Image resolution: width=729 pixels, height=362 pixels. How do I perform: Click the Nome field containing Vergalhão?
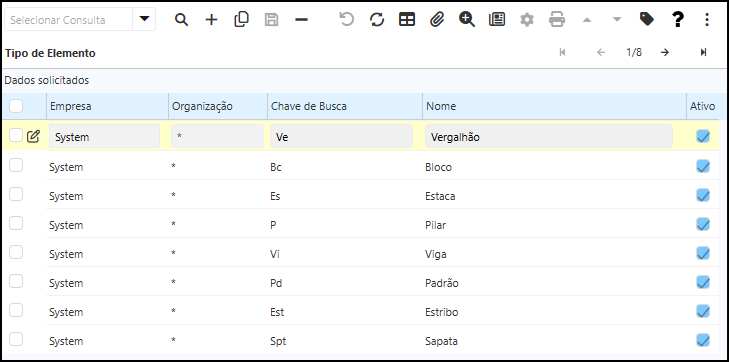549,137
